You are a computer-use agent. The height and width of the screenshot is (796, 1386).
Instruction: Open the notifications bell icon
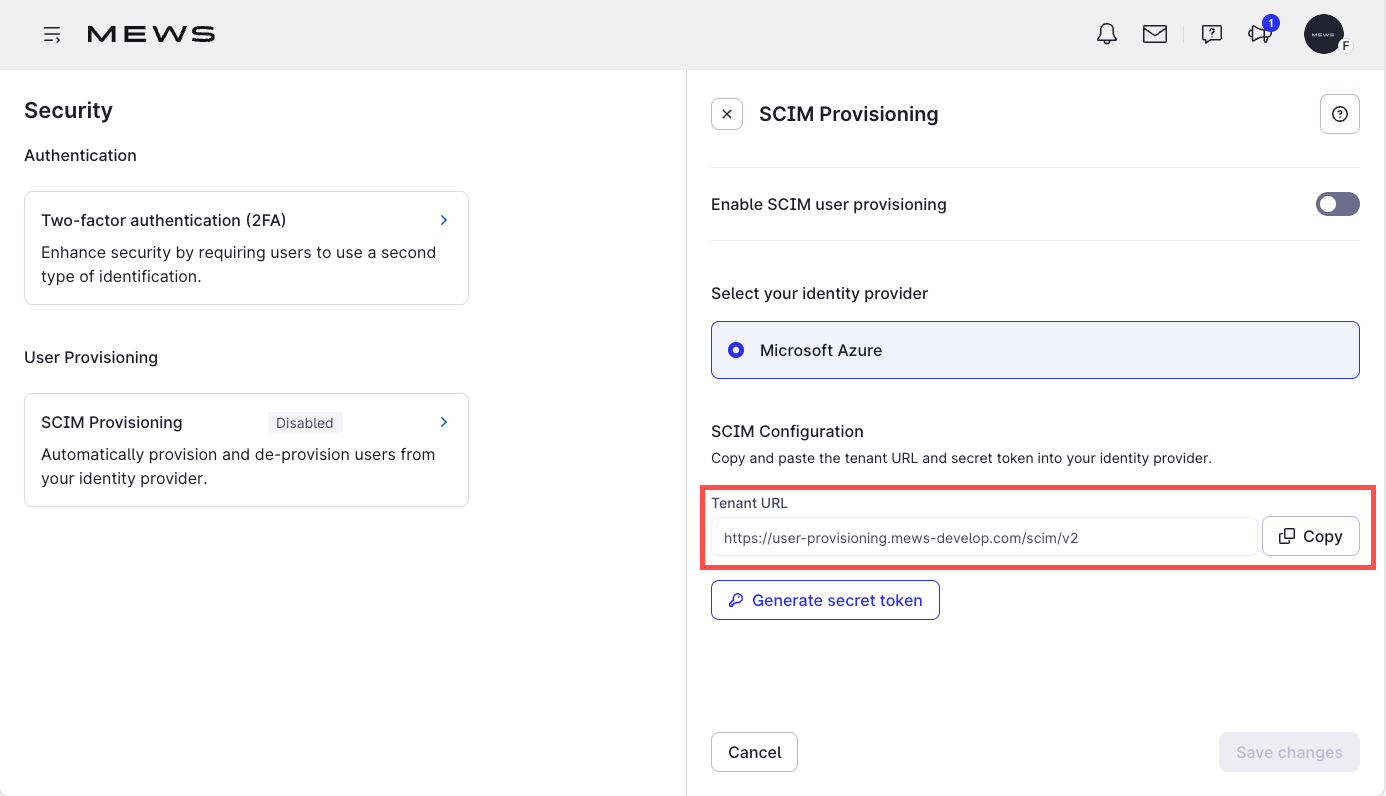1106,34
